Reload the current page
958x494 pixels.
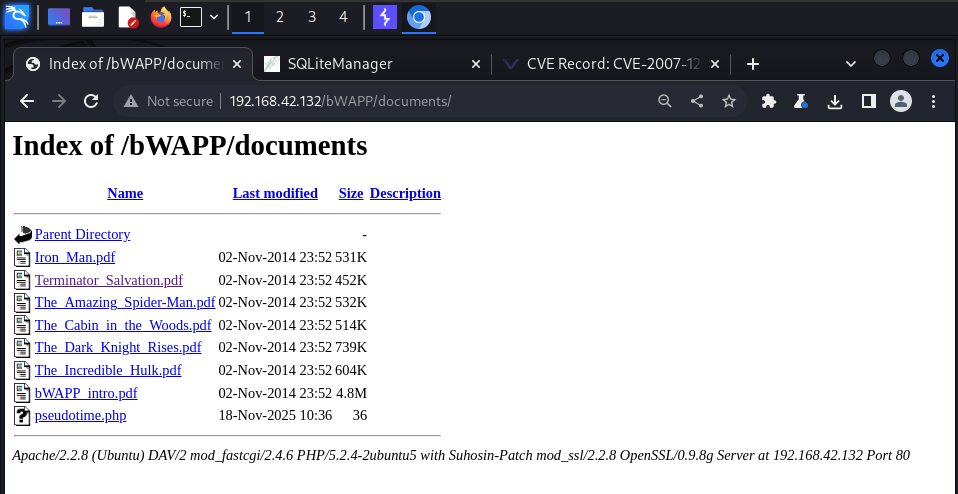point(90,101)
